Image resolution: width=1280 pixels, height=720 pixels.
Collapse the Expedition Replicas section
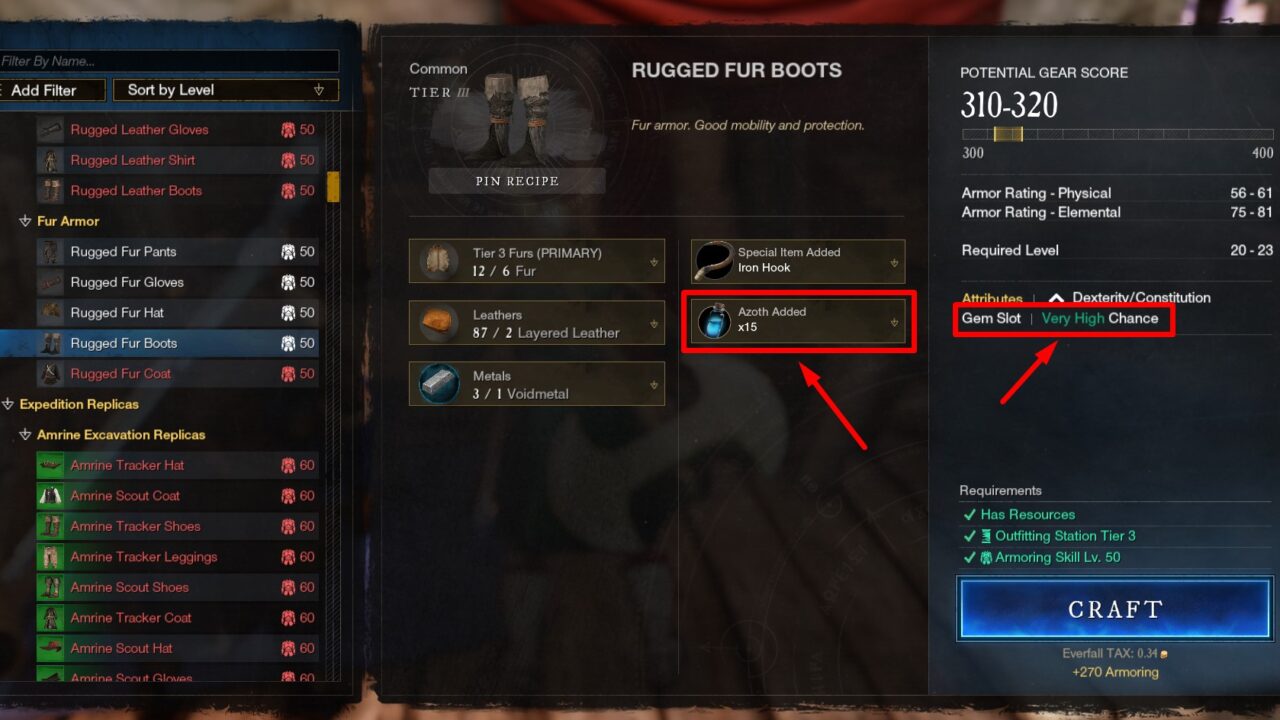[x=9, y=404]
